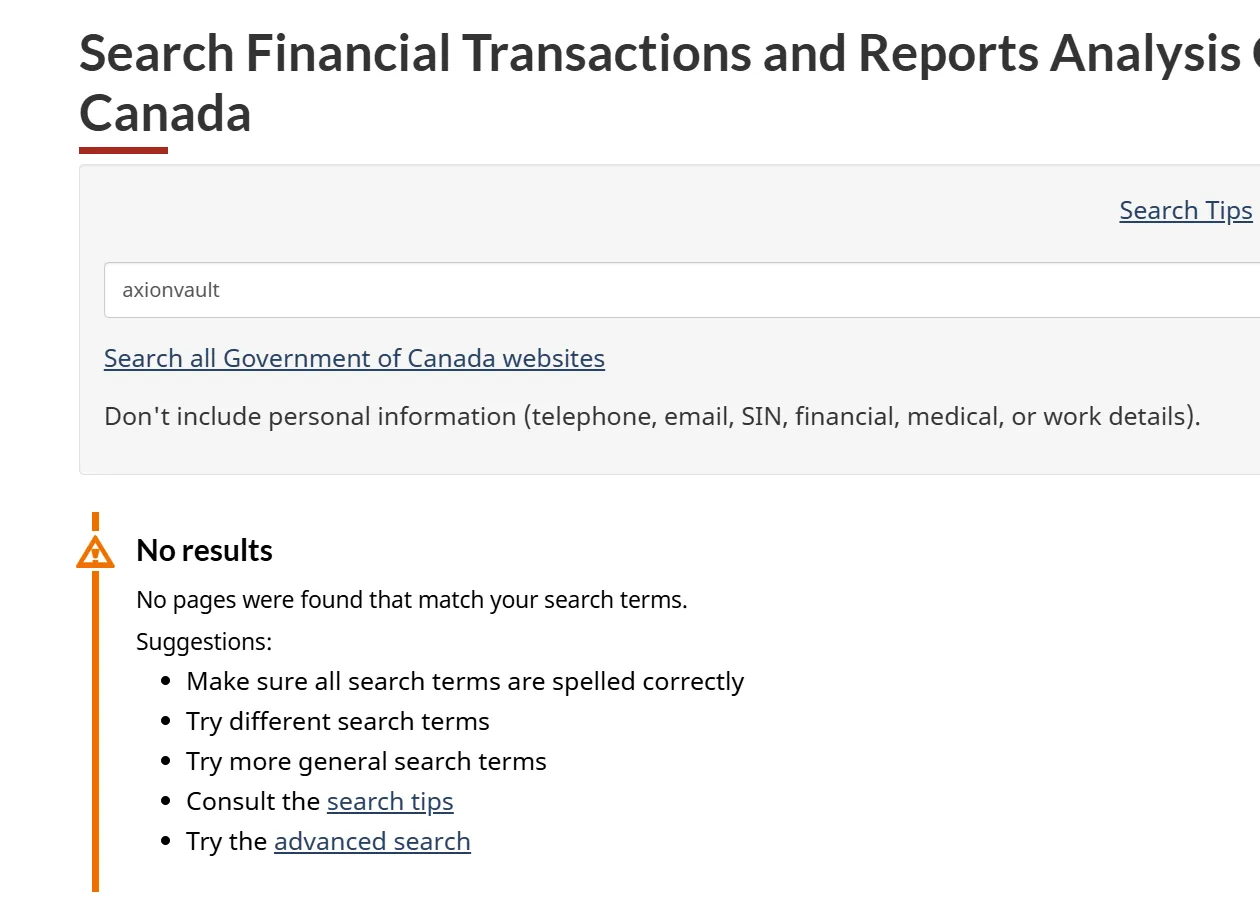Click the word 'Canada' in the heading
The width and height of the screenshot is (1260, 916).
tap(165, 113)
